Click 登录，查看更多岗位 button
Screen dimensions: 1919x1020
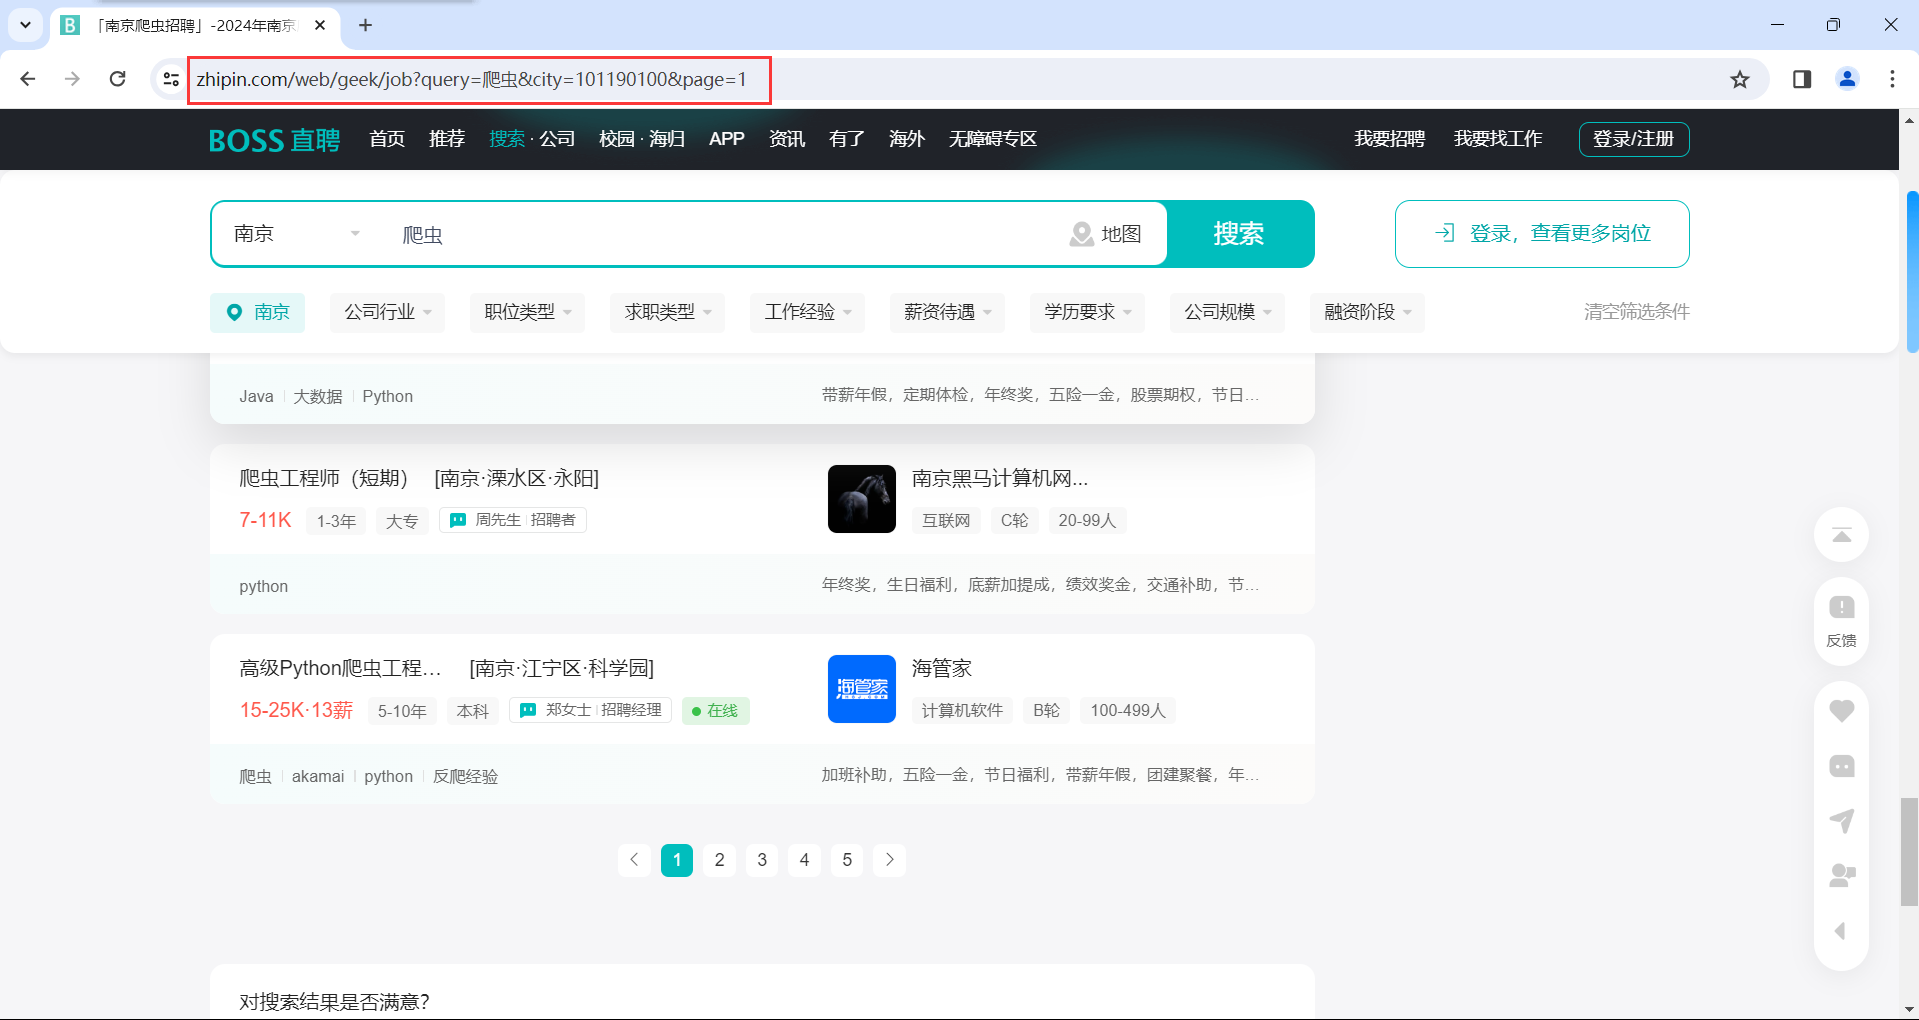click(x=1542, y=234)
